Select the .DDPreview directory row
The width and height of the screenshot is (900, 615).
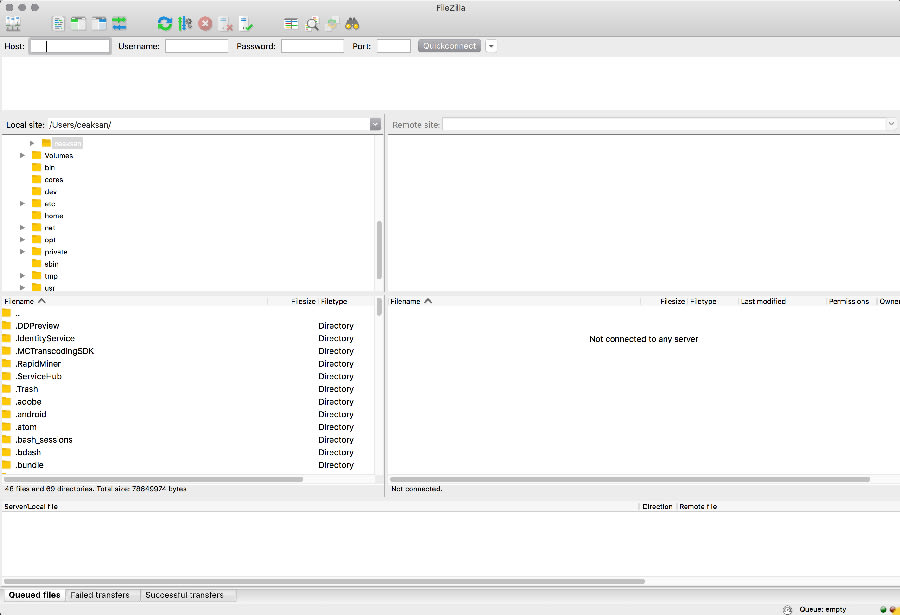coord(188,326)
